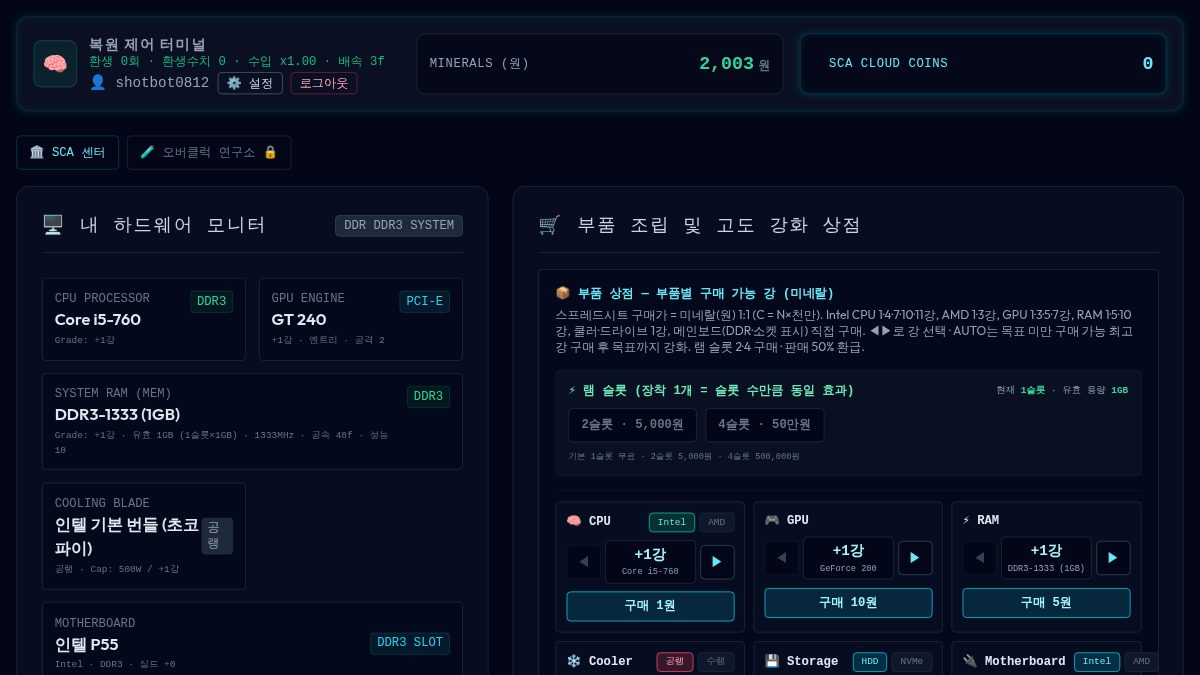Decrease GPU grade with left arrow

[x=782, y=558]
